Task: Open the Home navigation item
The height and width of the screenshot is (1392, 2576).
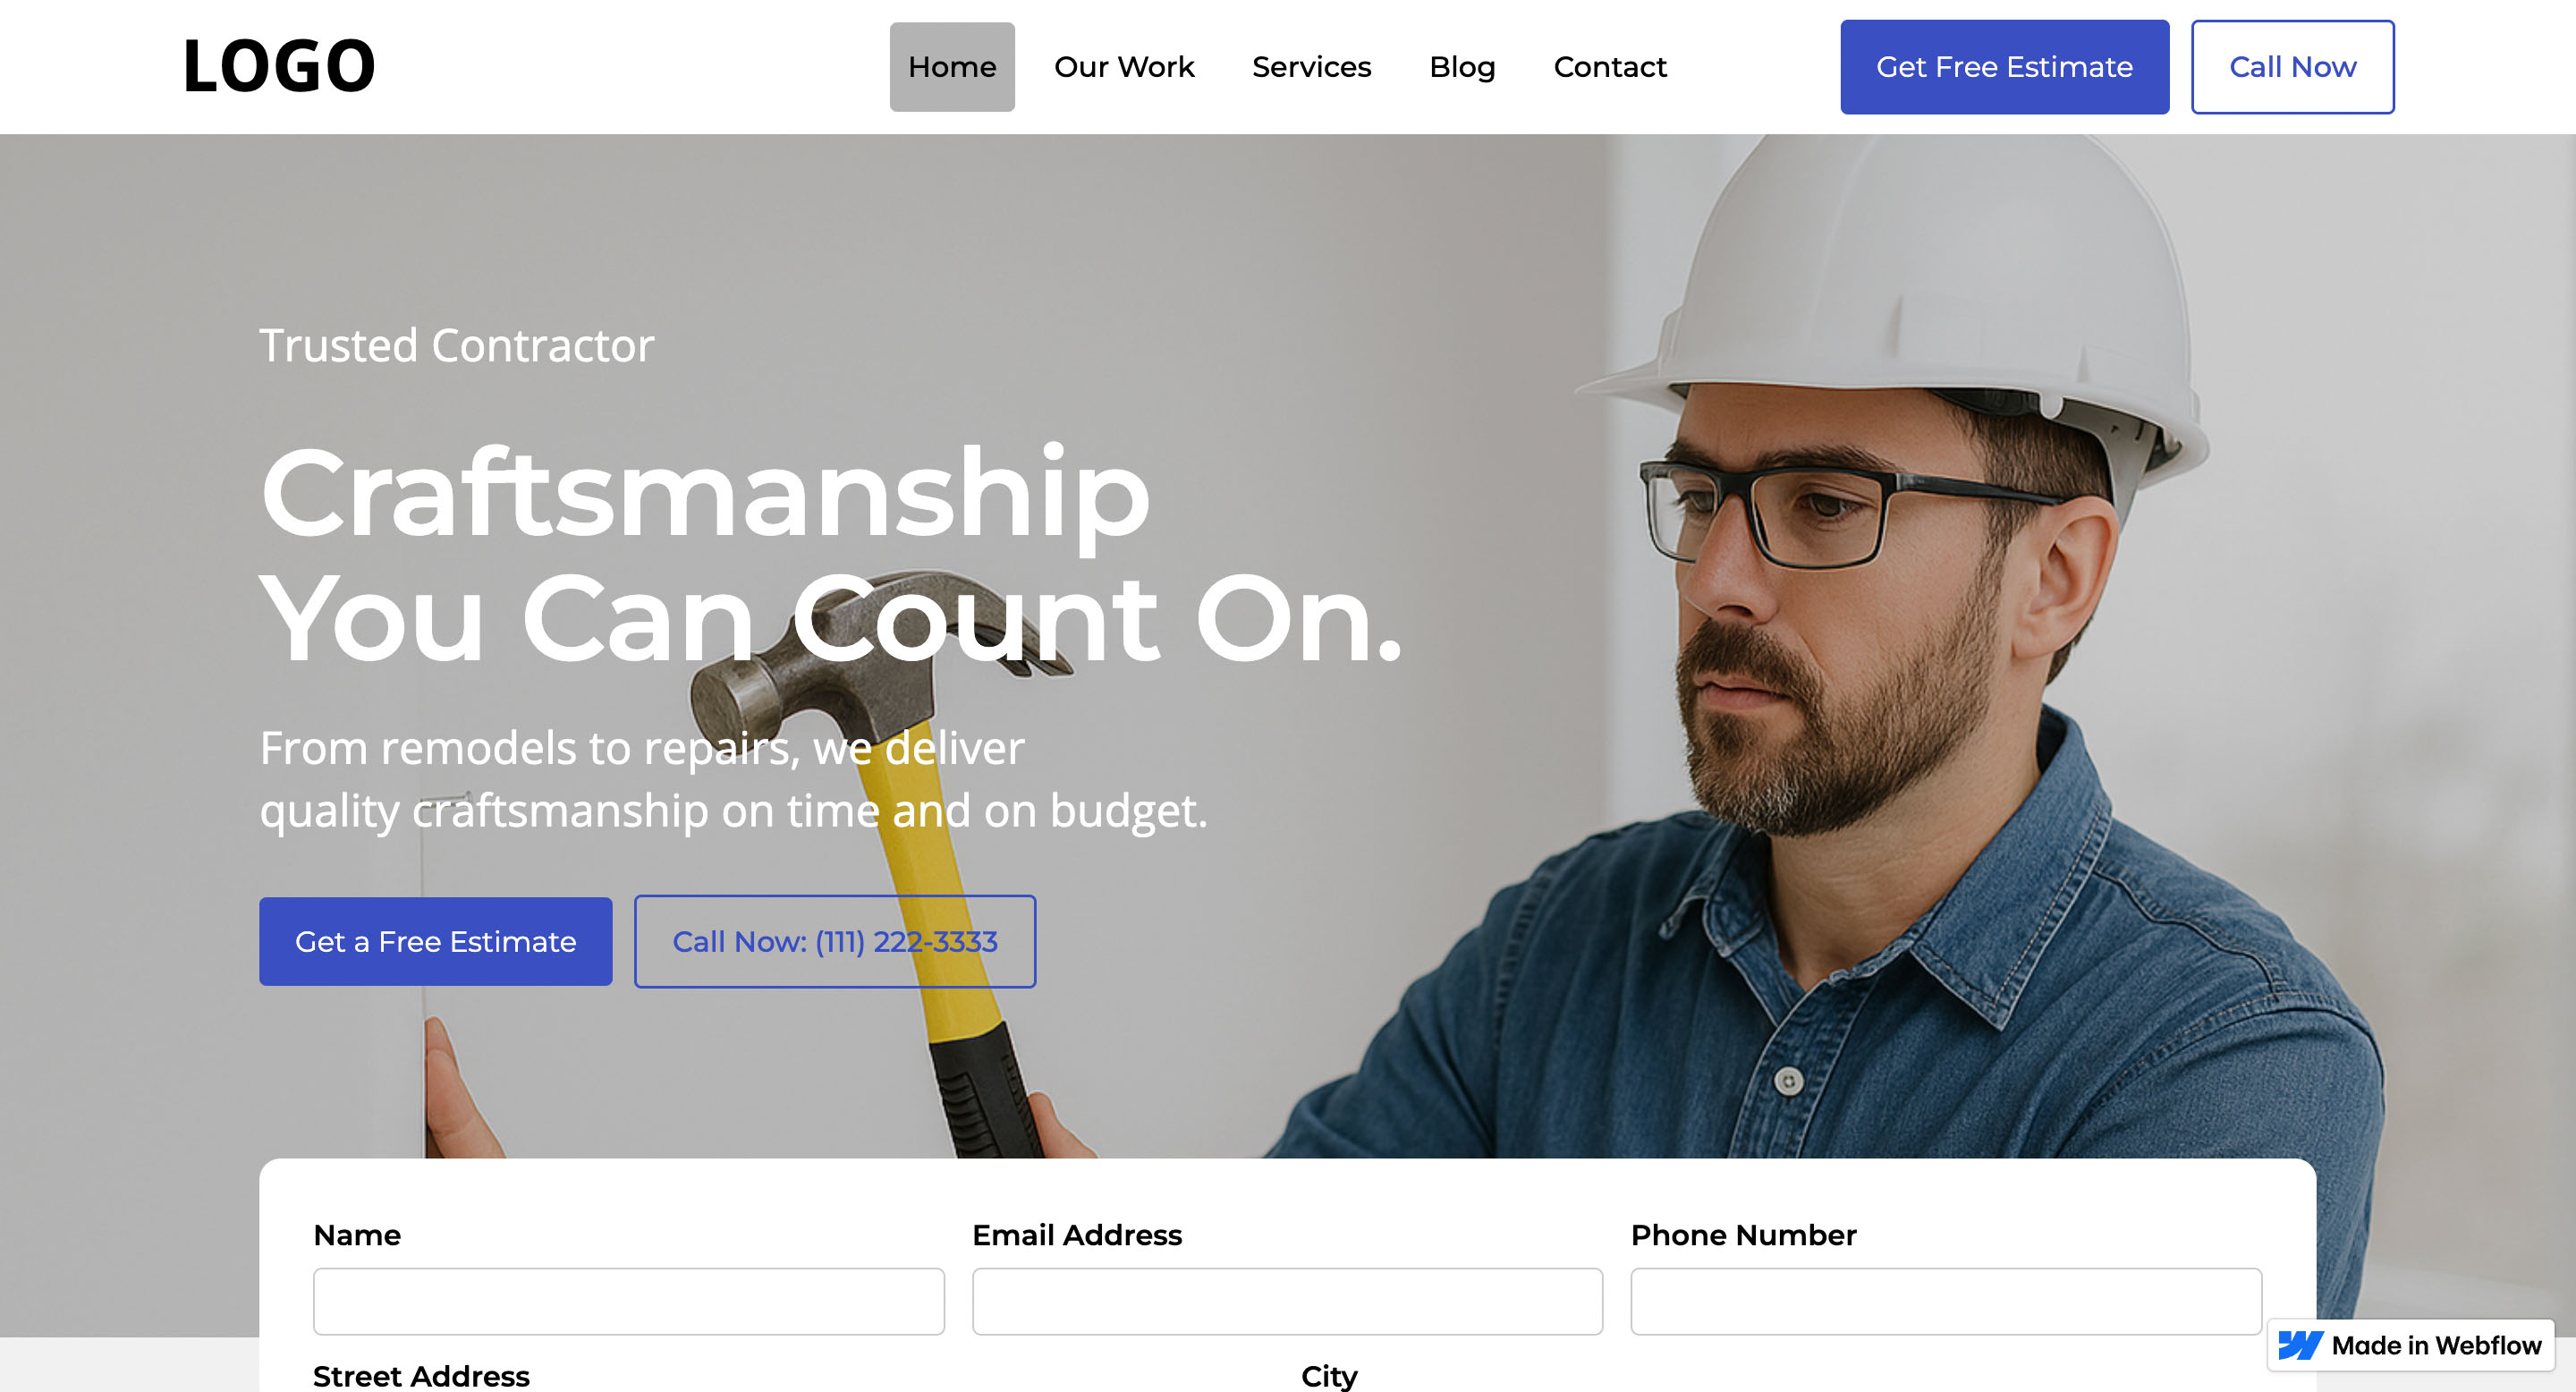Action: tap(952, 67)
